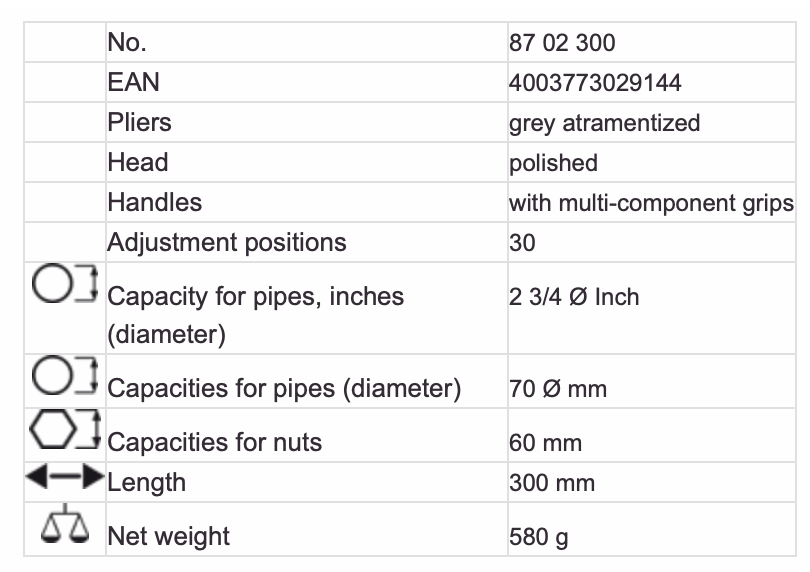Click the "grey atramentized" pliers value
The height and width of the screenshot is (572, 810).
coord(604,123)
